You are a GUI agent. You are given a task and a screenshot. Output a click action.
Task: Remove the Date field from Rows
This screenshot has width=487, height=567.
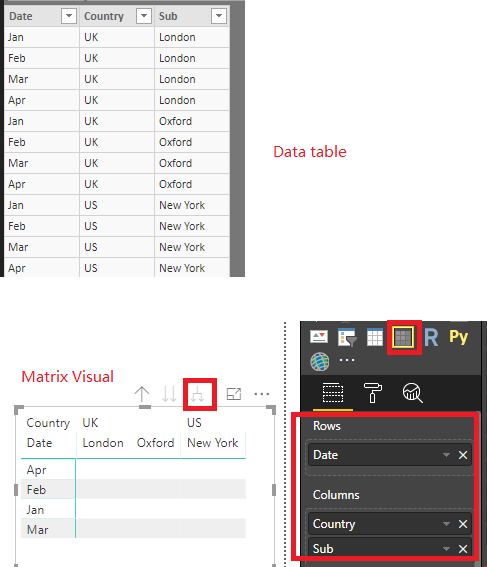pos(463,455)
